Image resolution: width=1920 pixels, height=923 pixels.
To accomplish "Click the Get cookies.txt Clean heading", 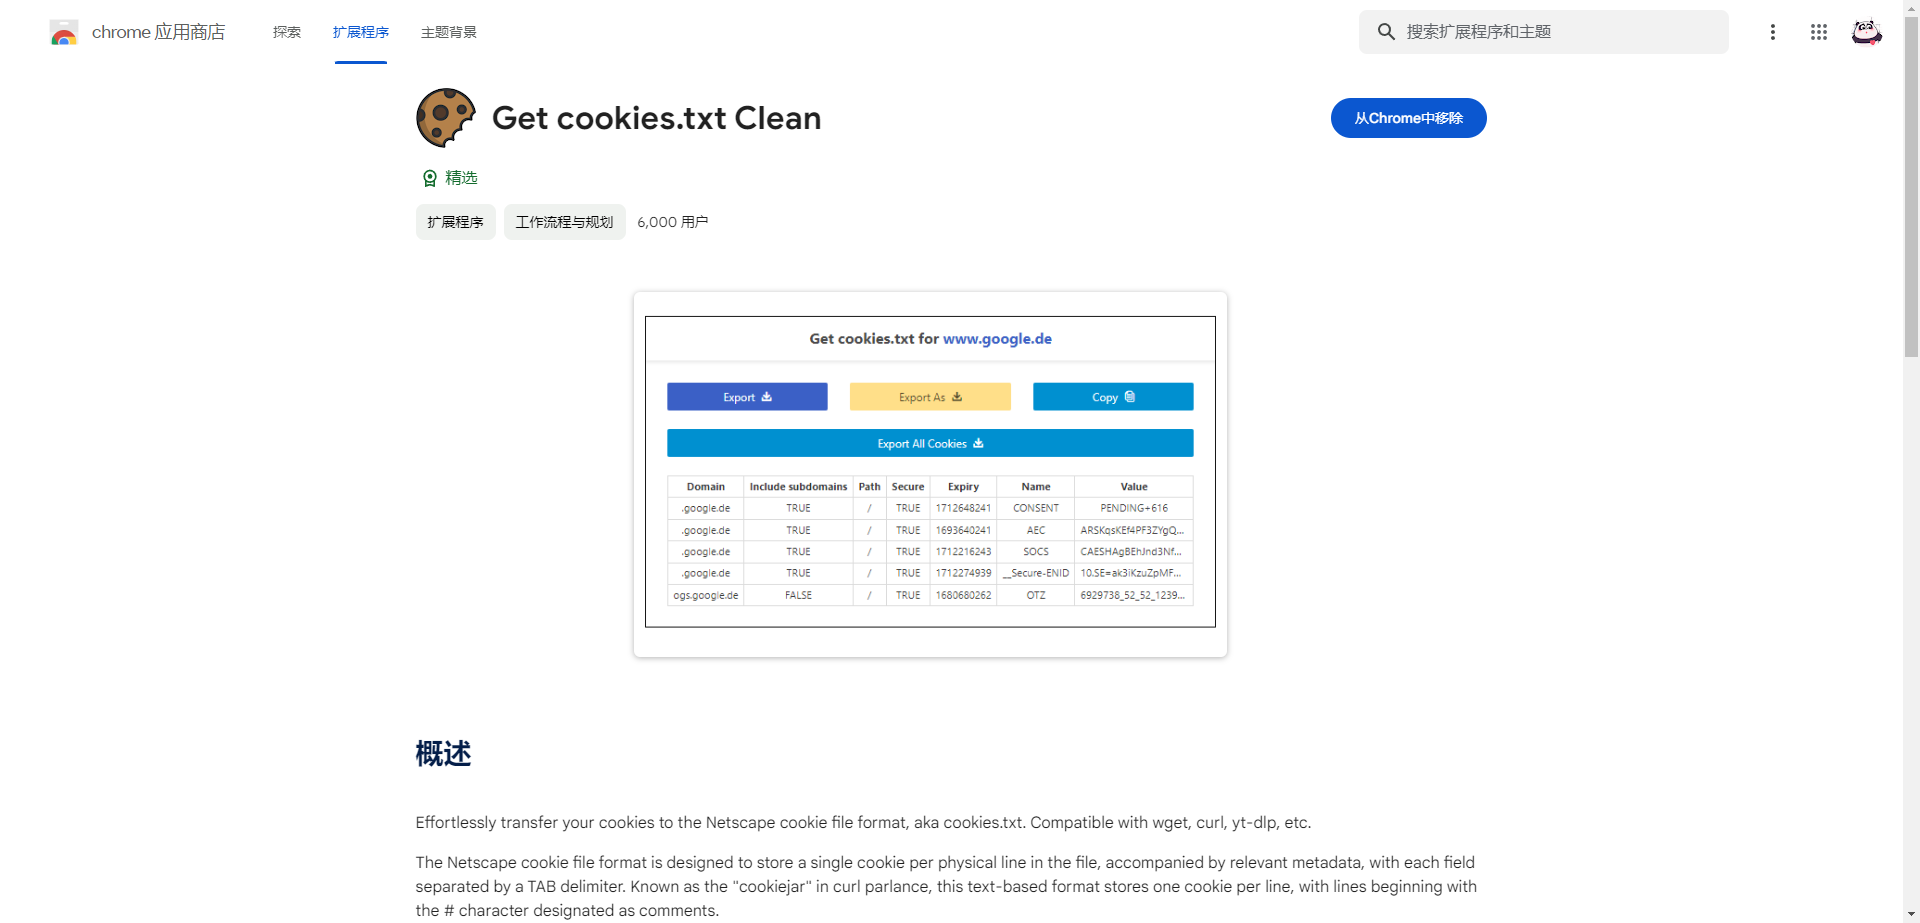I will pos(656,118).
